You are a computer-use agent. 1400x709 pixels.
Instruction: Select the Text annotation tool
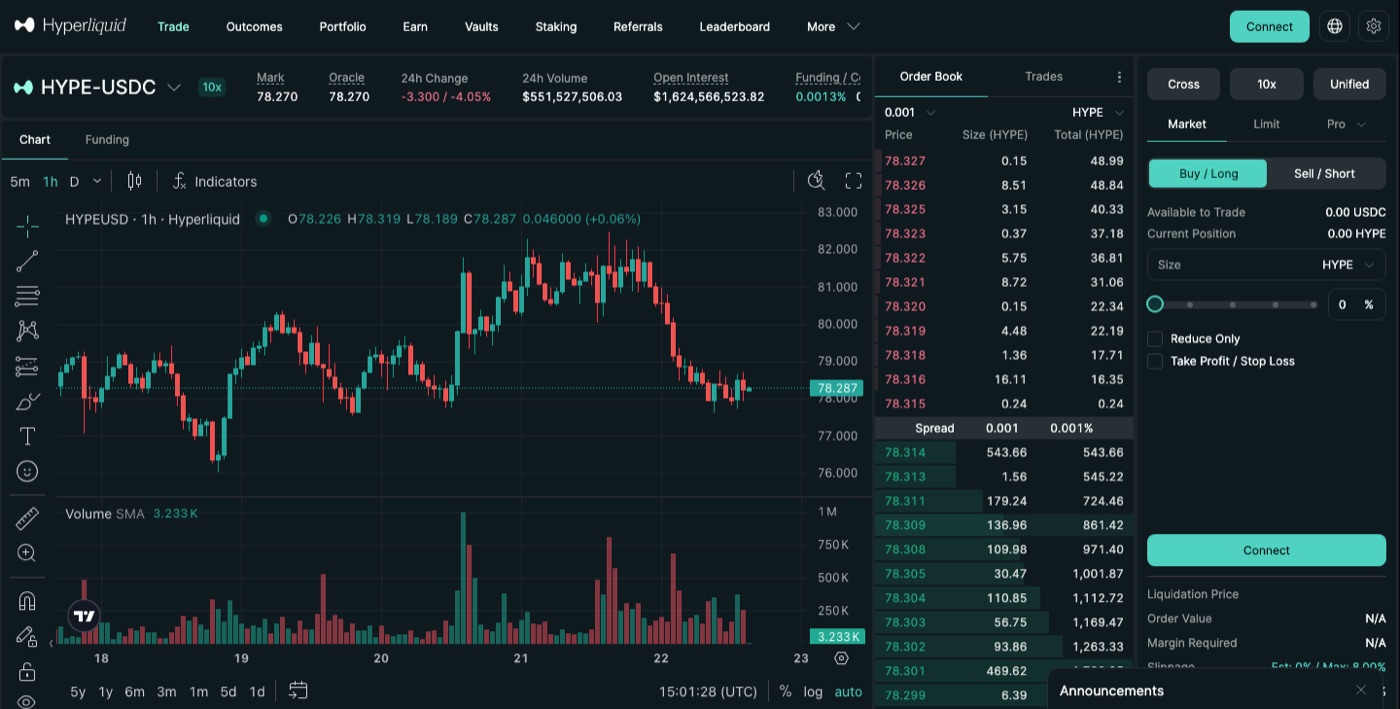tap(27, 436)
